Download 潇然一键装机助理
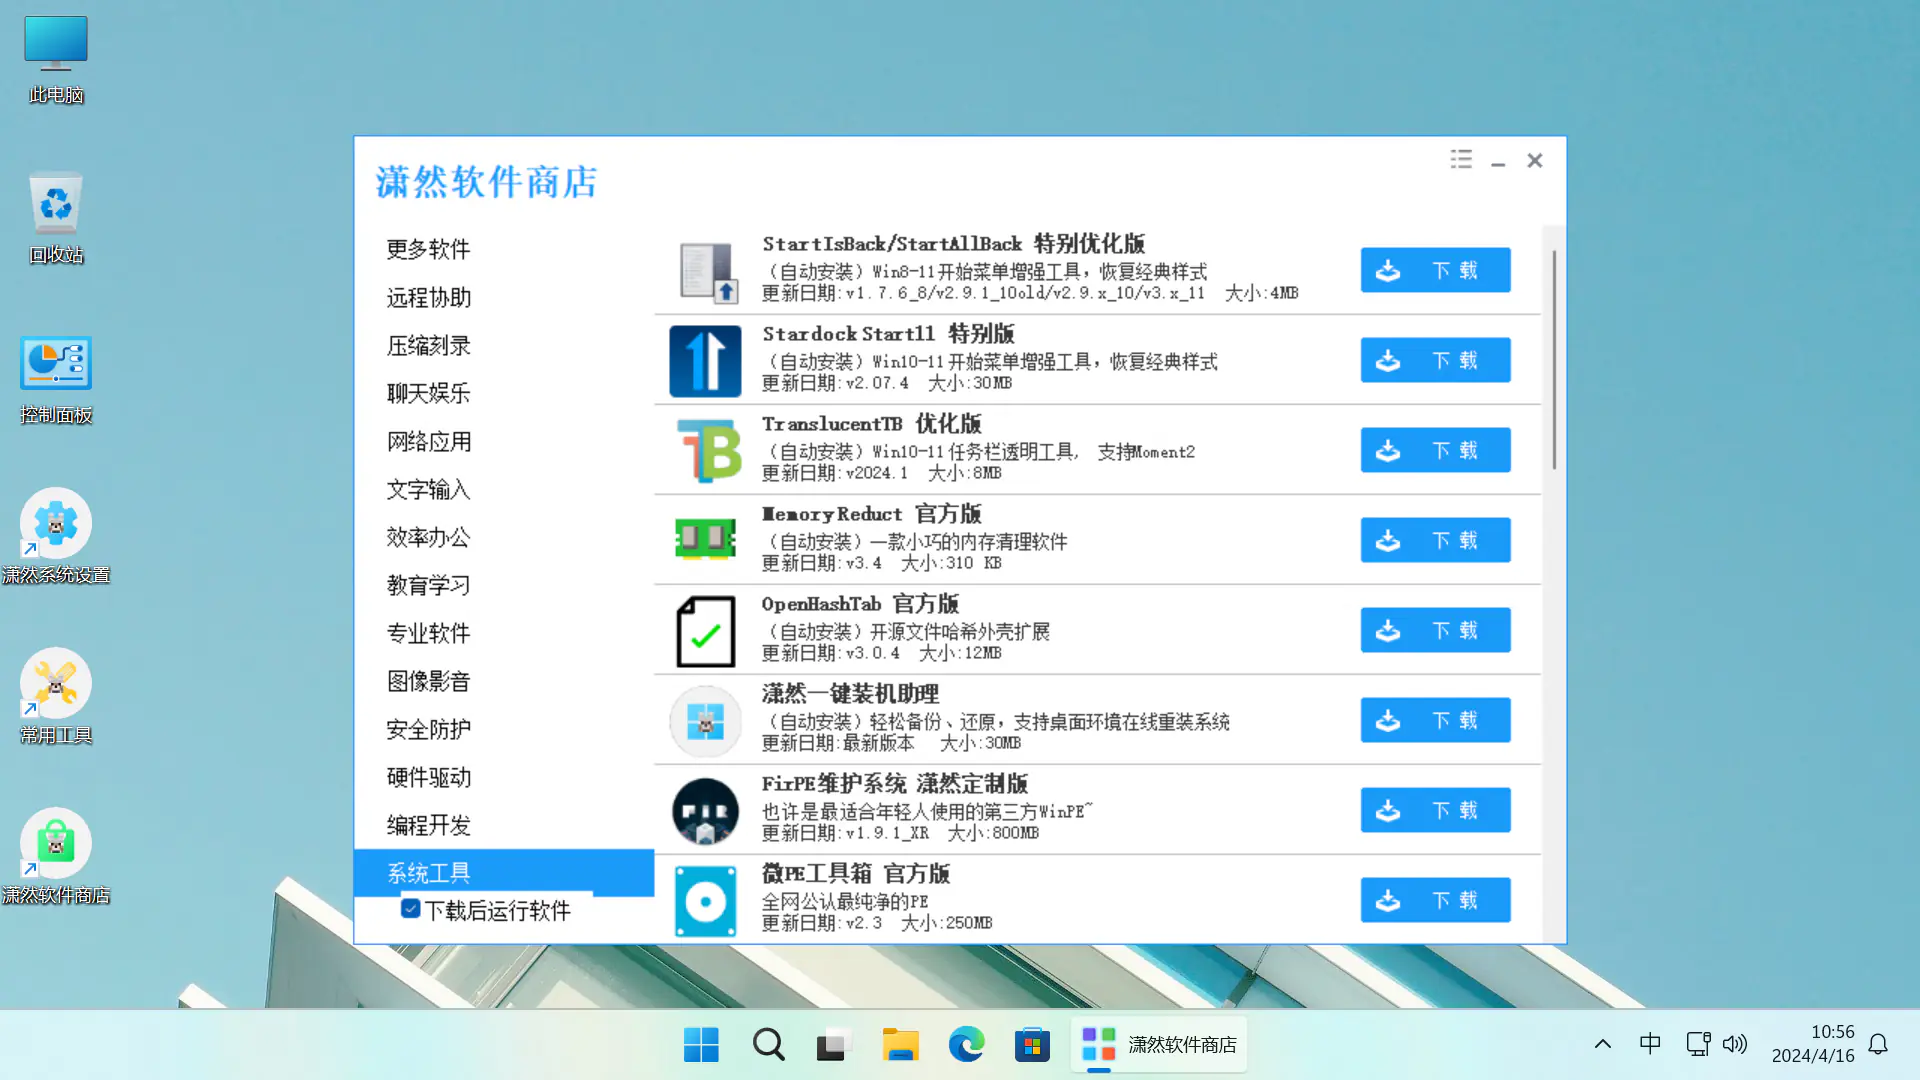 point(1434,720)
